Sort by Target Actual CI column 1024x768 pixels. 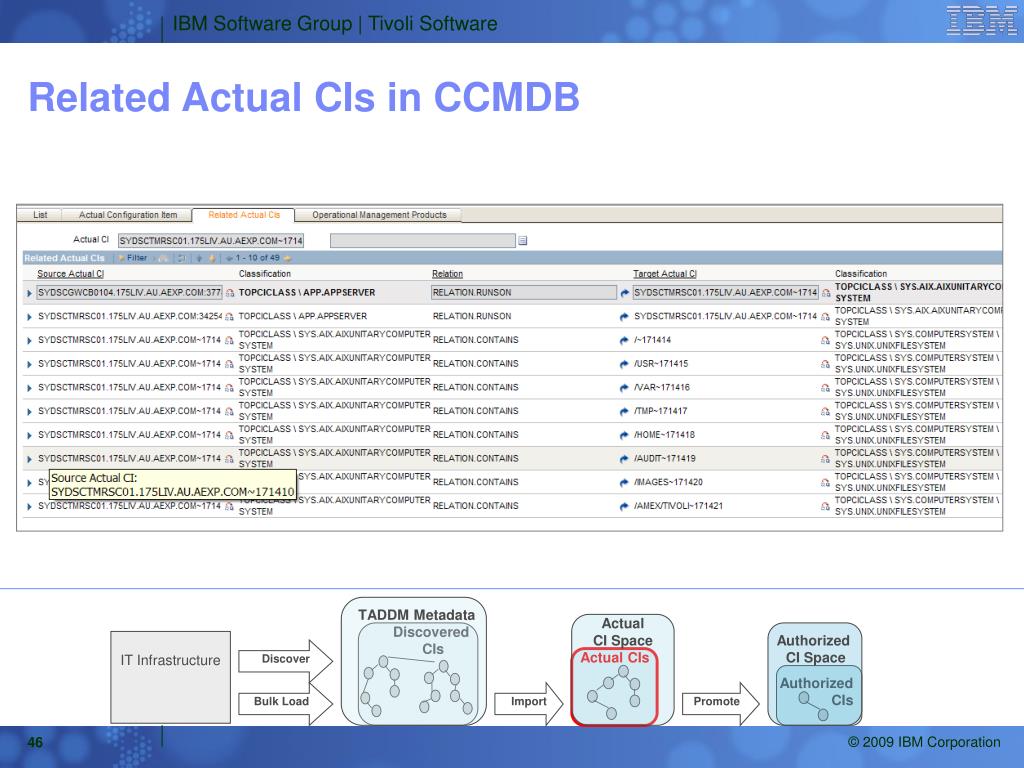(x=665, y=274)
